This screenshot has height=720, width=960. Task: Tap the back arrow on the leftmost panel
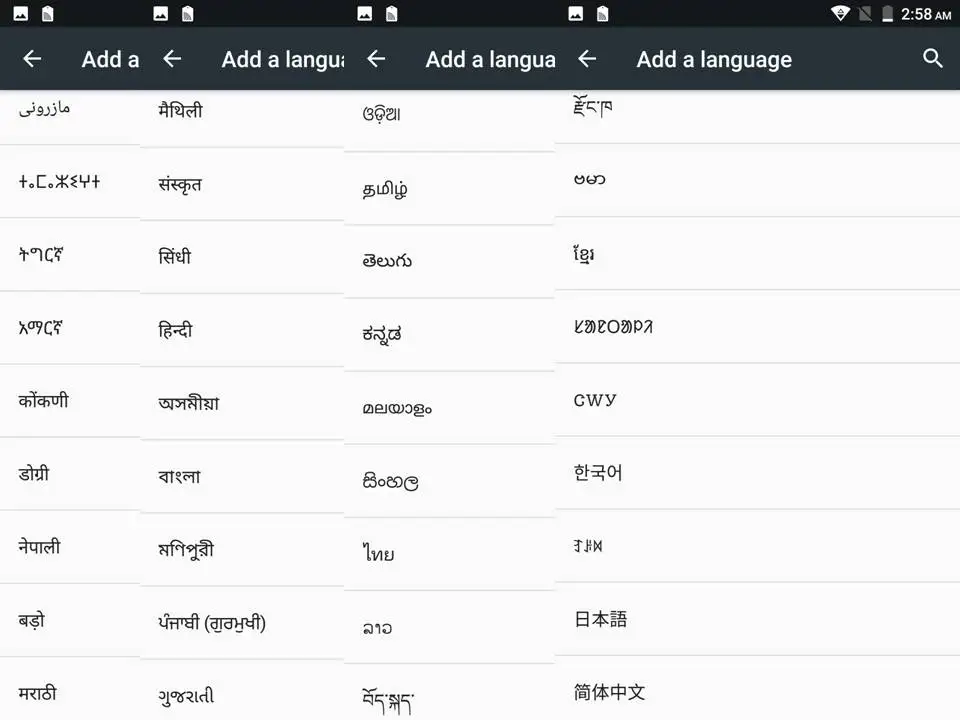coord(32,59)
